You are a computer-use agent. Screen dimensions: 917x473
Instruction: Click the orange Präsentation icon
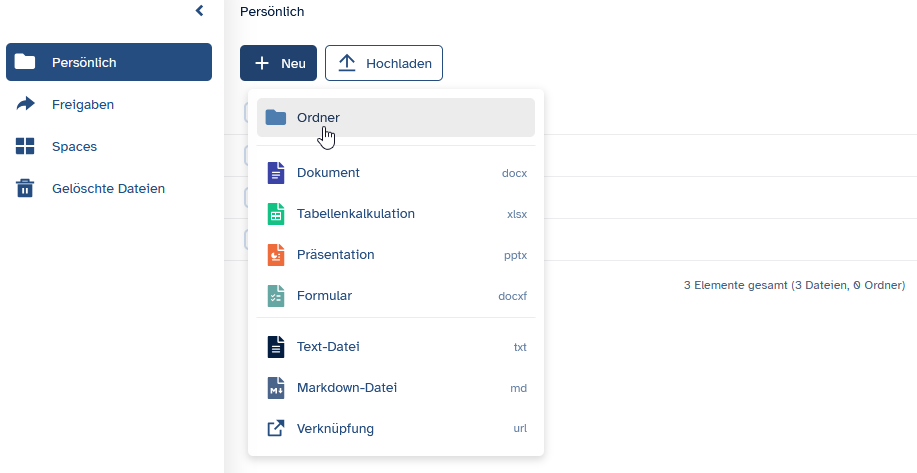(x=276, y=255)
